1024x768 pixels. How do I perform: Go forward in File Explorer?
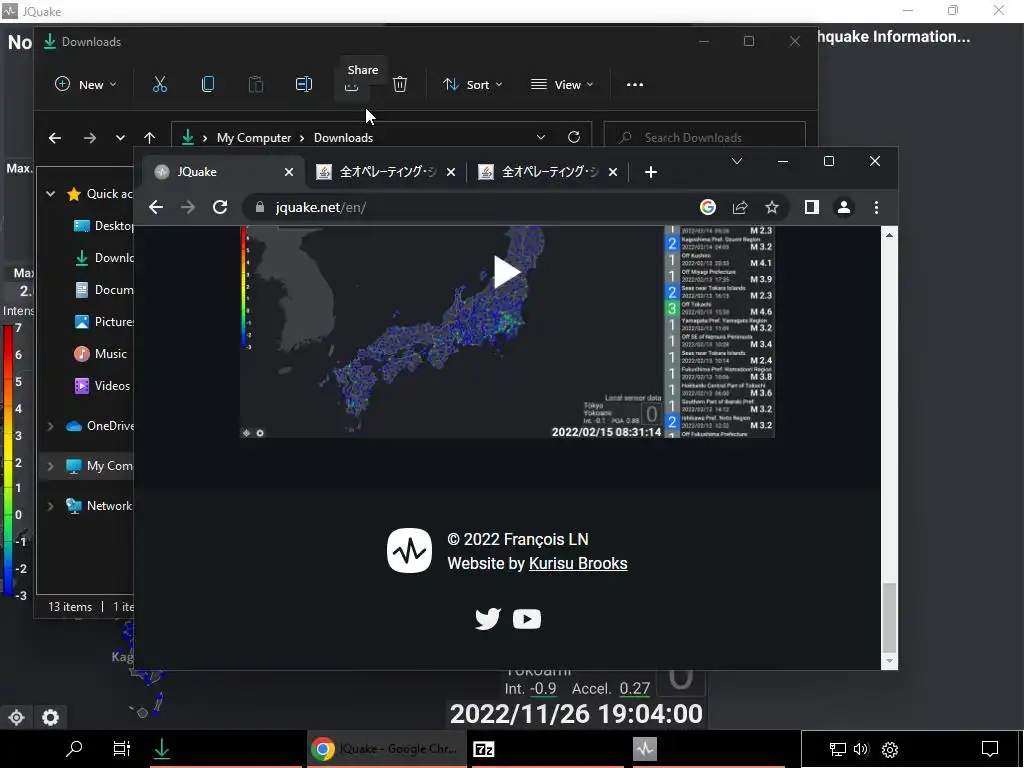coord(90,138)
